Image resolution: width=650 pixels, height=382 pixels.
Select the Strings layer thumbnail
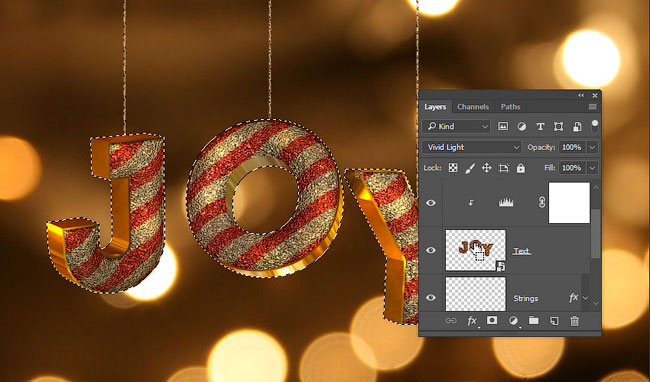[475, 294]
